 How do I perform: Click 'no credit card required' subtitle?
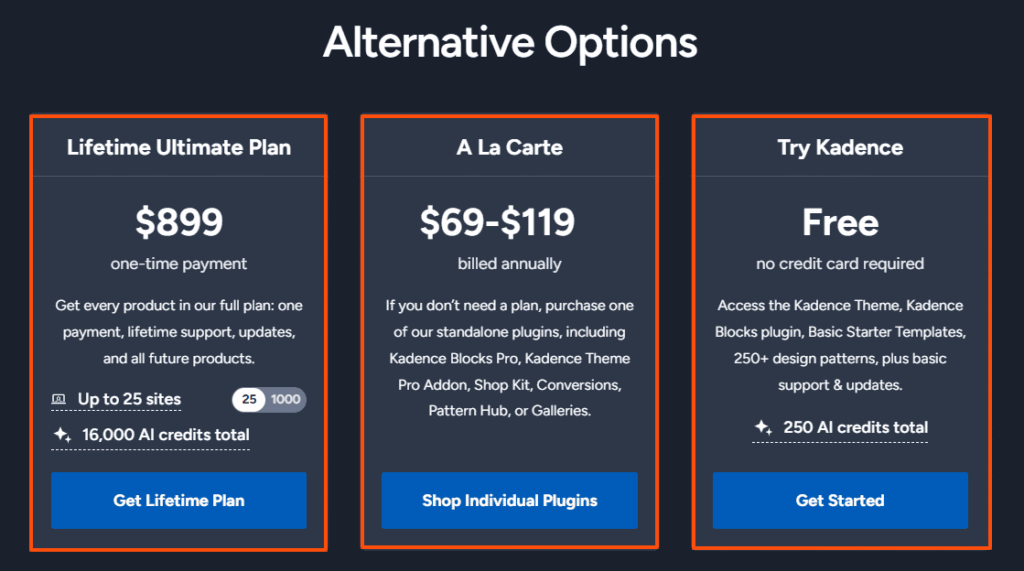click(840, 264)
